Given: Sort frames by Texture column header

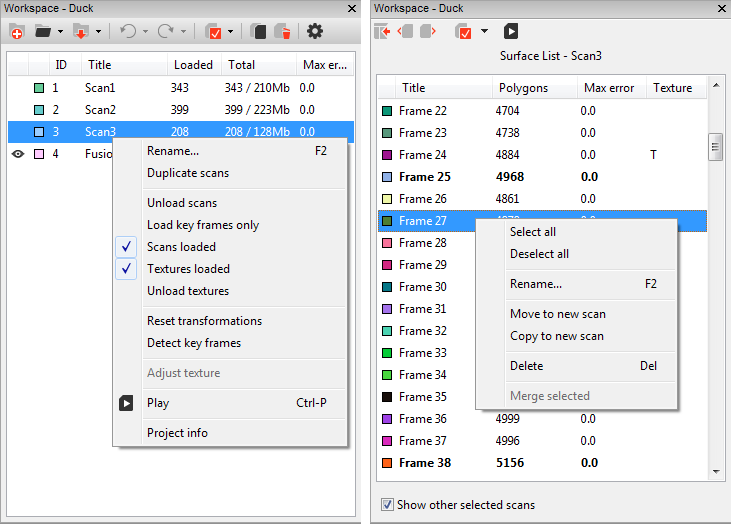Looking at the screenshot, I should [x=676, y=88].
